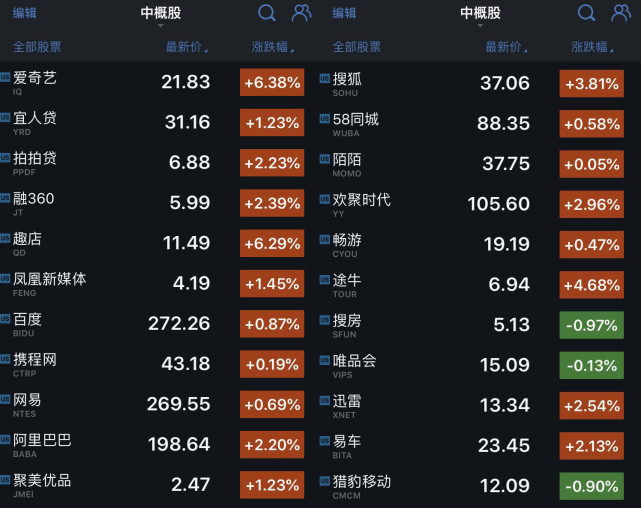This screenshot has width=641, height=508.
Task: Expand the 中概股 dropdown in left panel
Action: (x=161, y=15)
